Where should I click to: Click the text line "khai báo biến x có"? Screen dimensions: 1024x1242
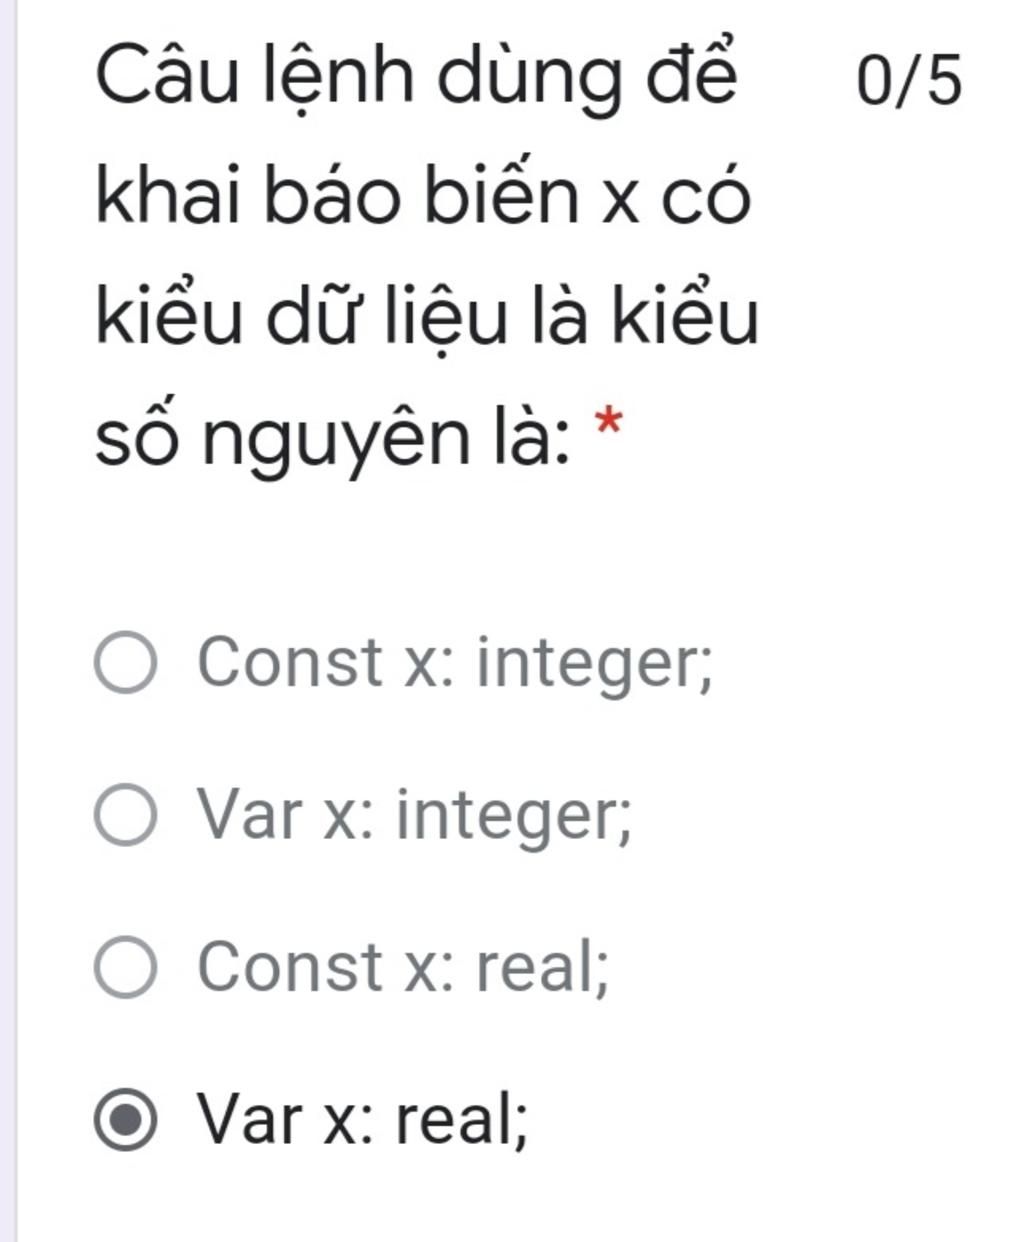pyautogui.click(x=422, y=197)
